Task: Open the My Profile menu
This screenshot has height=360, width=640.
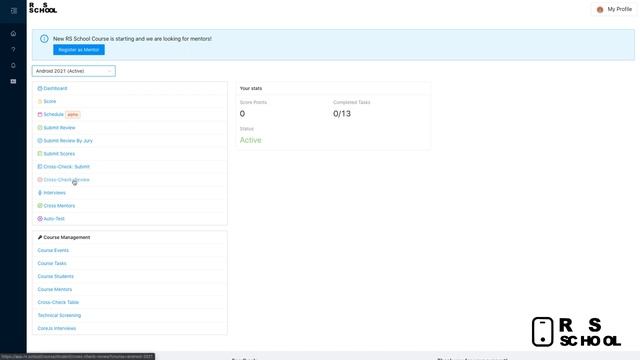Action: point(614,9)
